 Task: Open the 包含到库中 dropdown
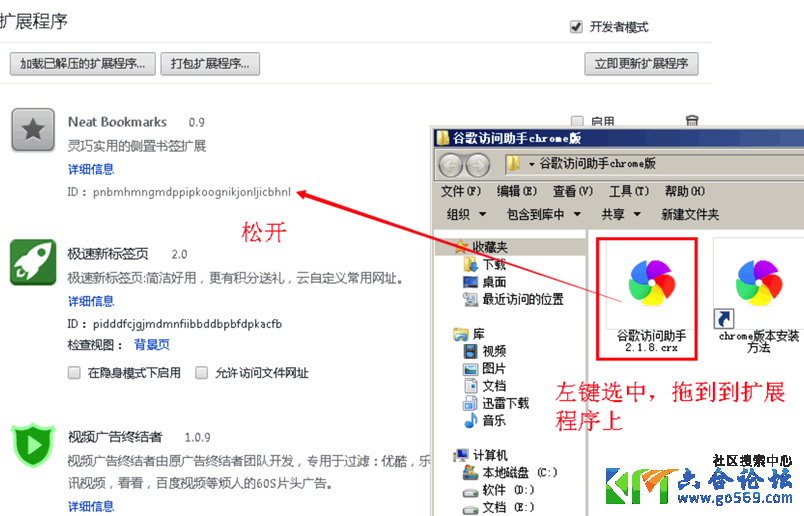549,214
